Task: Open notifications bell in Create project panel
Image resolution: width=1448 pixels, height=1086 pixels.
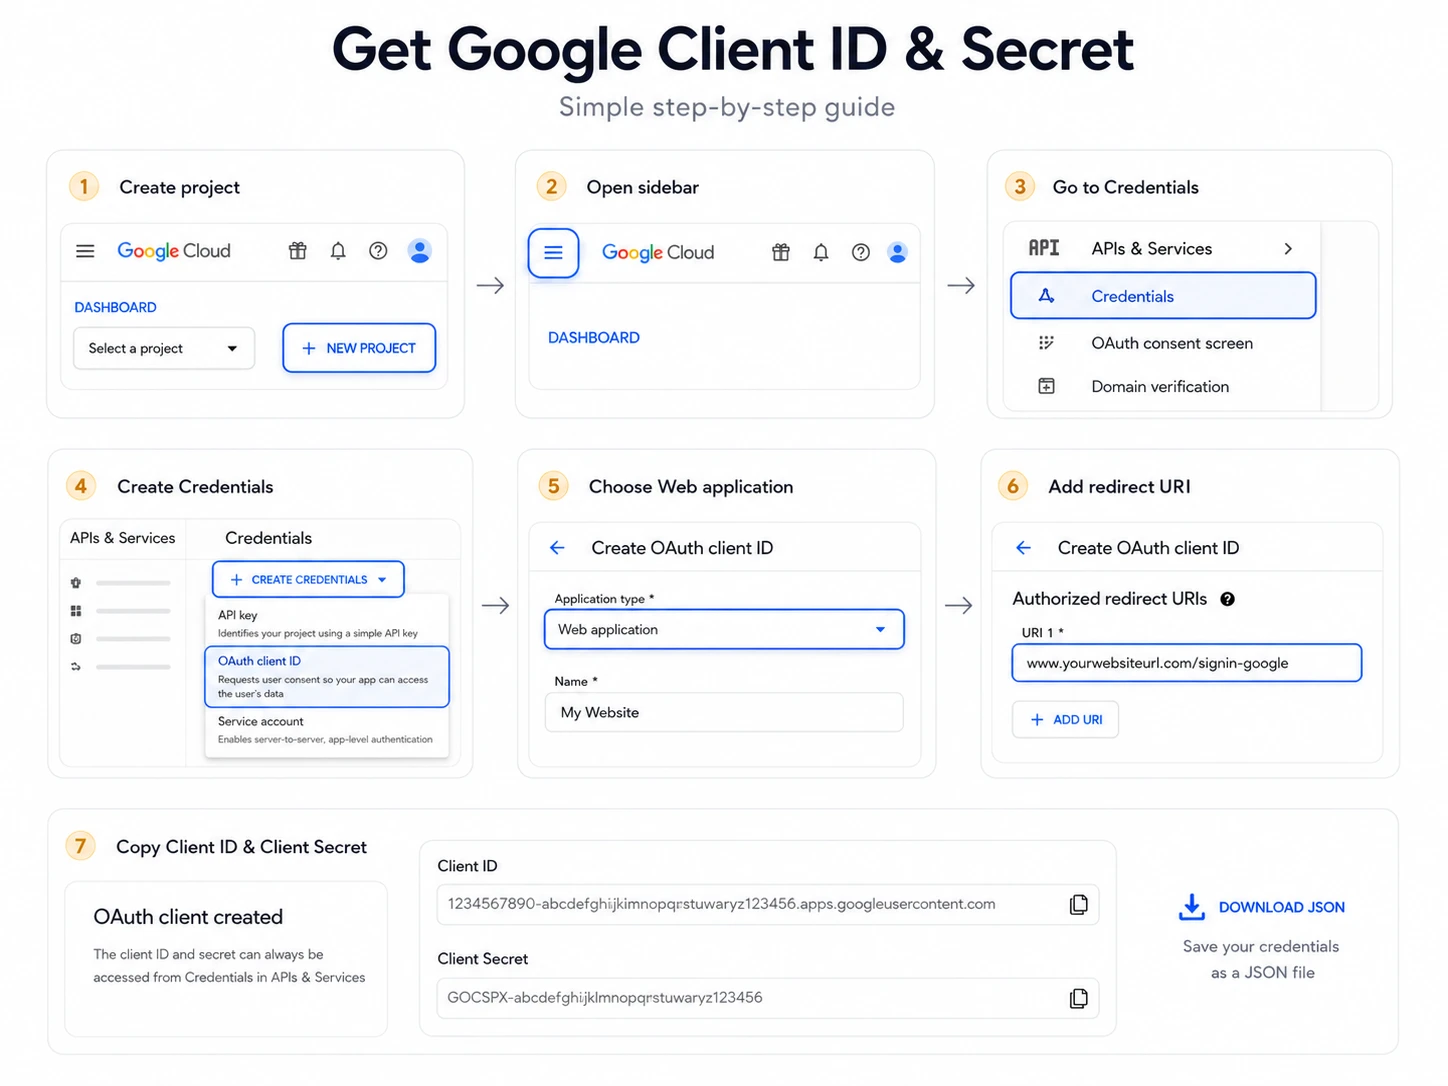Action: [338, 251]
